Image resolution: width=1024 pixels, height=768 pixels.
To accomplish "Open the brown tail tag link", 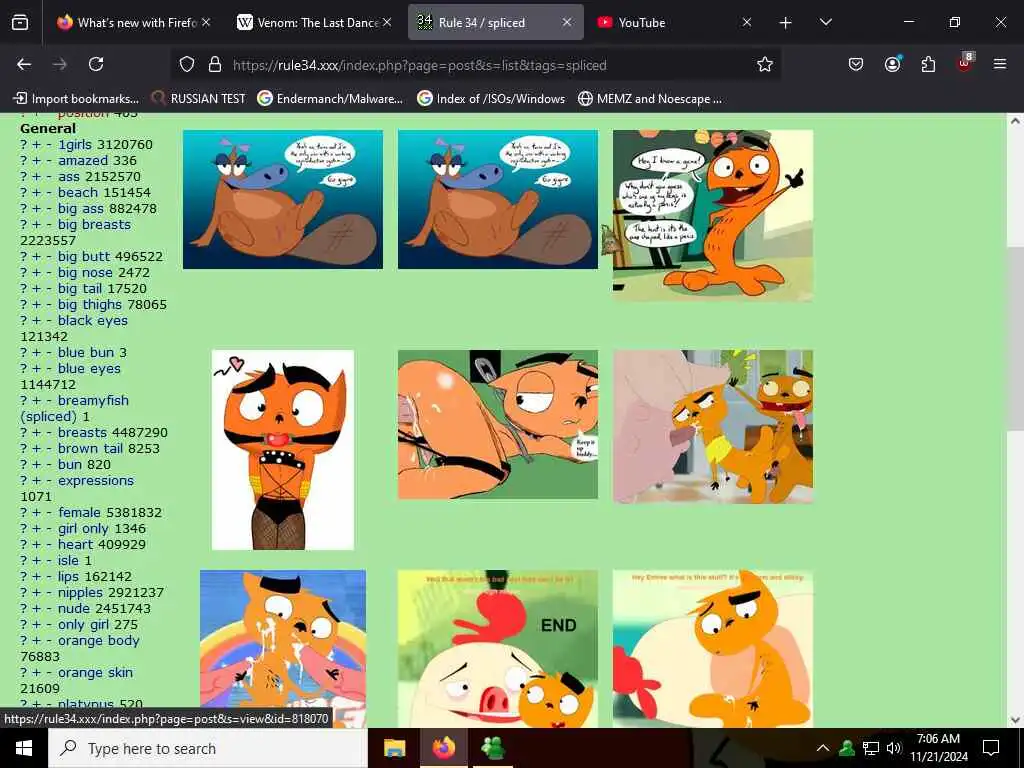I will click(x=90, y=449).
